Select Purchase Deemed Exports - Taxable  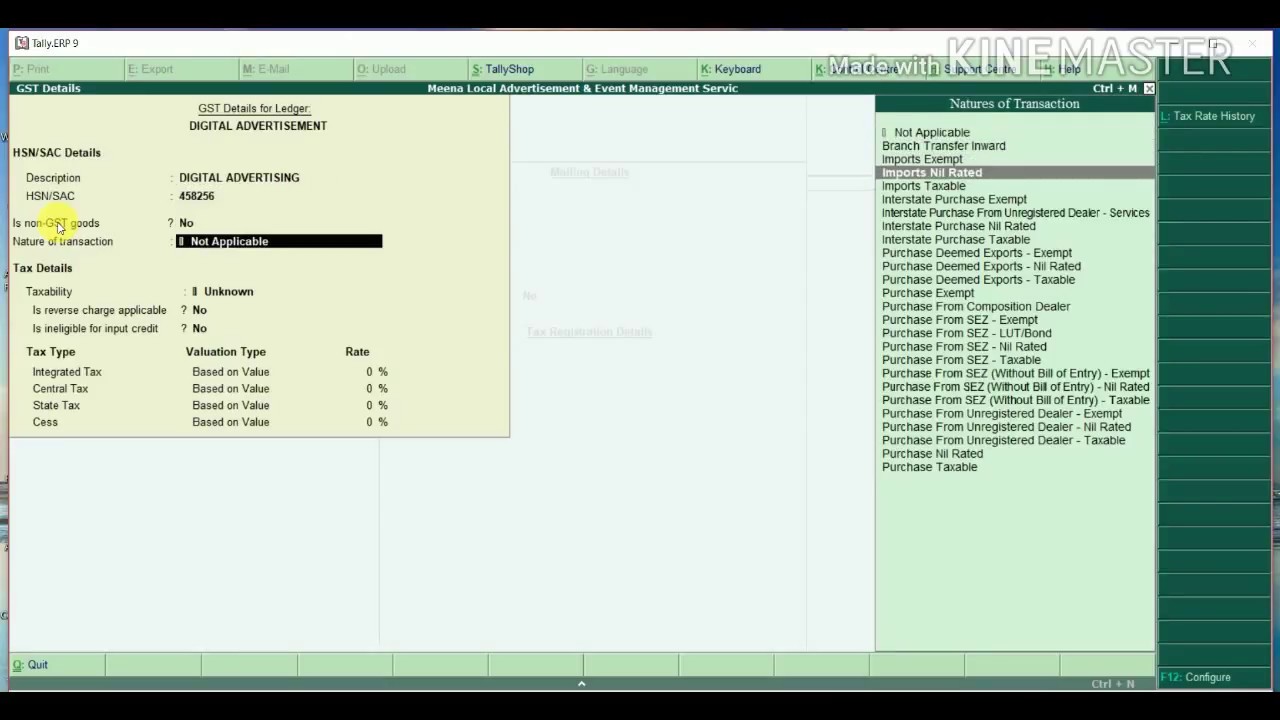[978, 280]
